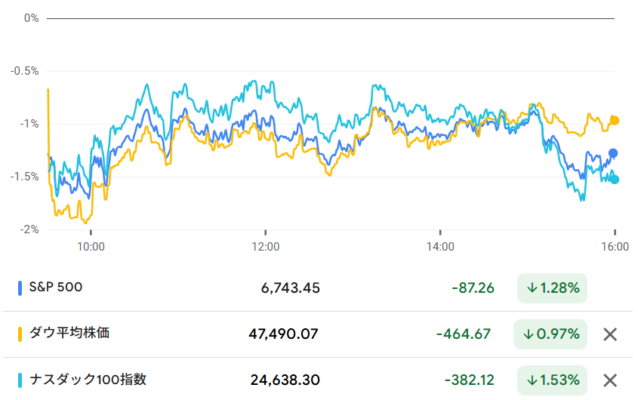This screenshot has width=638, height=400.
Task: Click the Nasdaq down 1.53% badge
Action: 551,380
